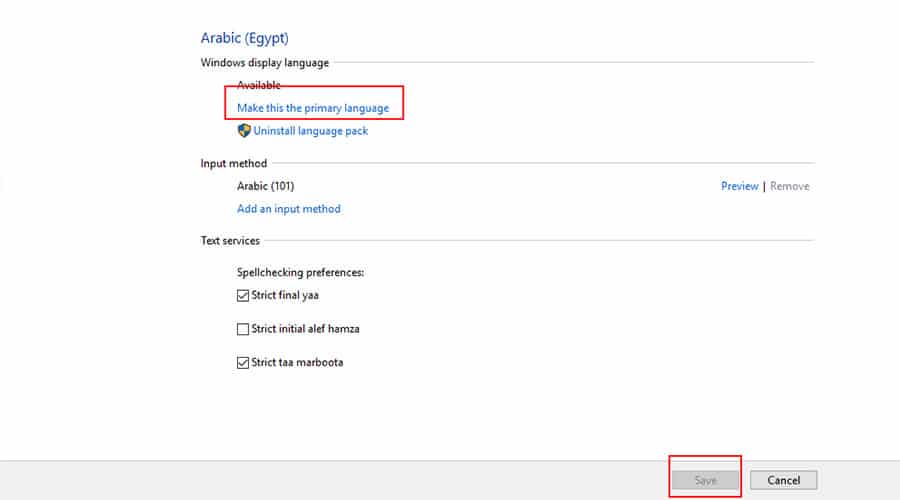Image resolution: width=900 pixels, height=500 pixels.
Task: Click the Input method section label
Action: (234, 163)
